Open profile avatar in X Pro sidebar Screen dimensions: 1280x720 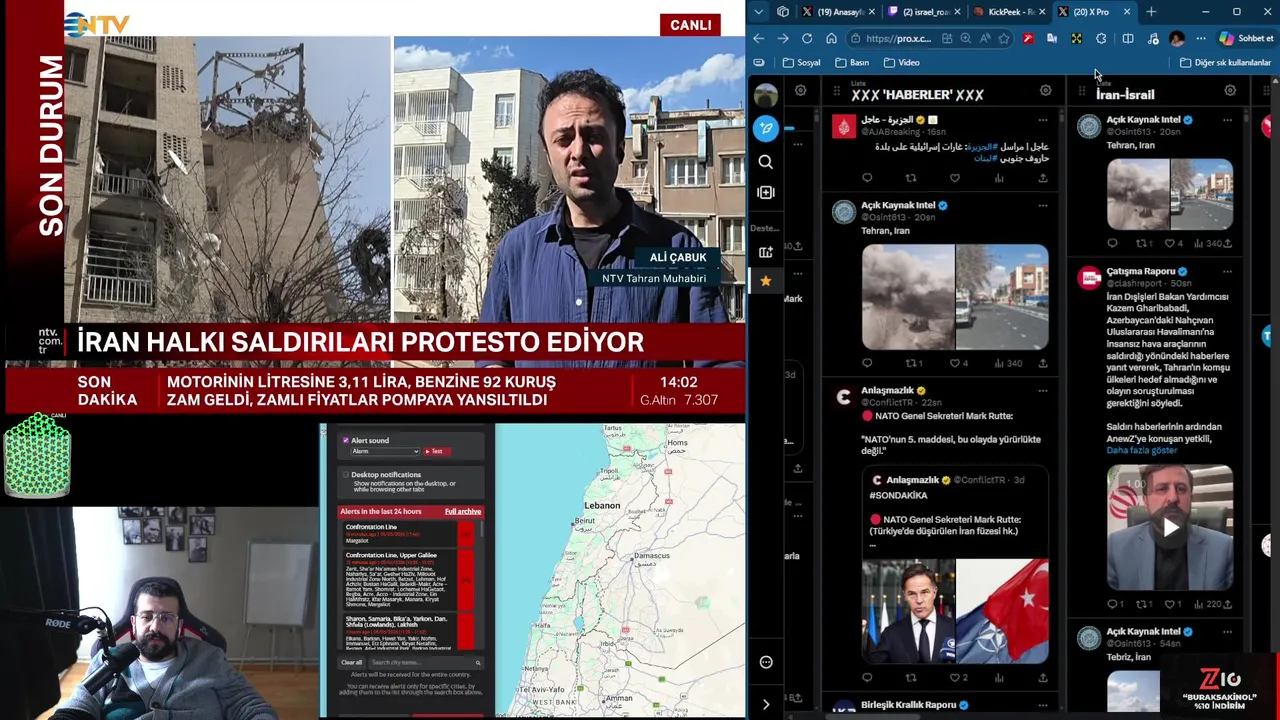click(766, 96)
